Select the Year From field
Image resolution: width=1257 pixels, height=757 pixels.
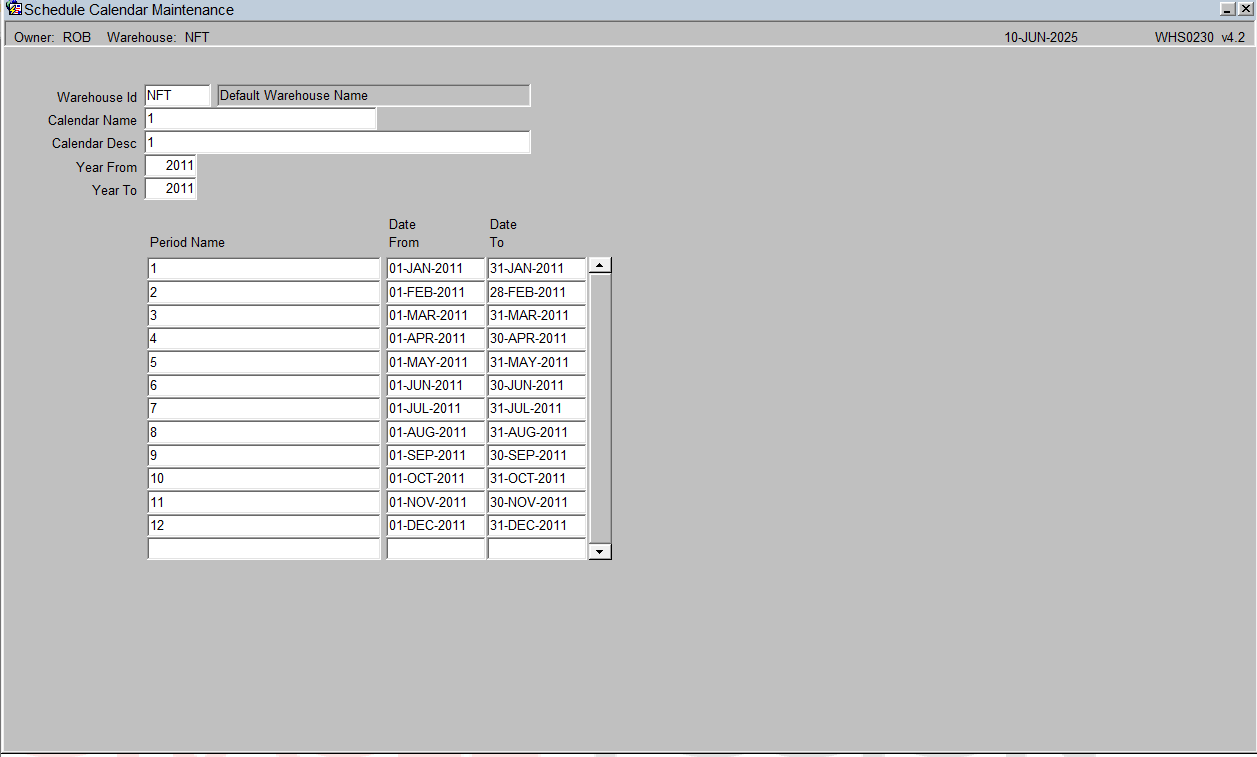(171, 166)
